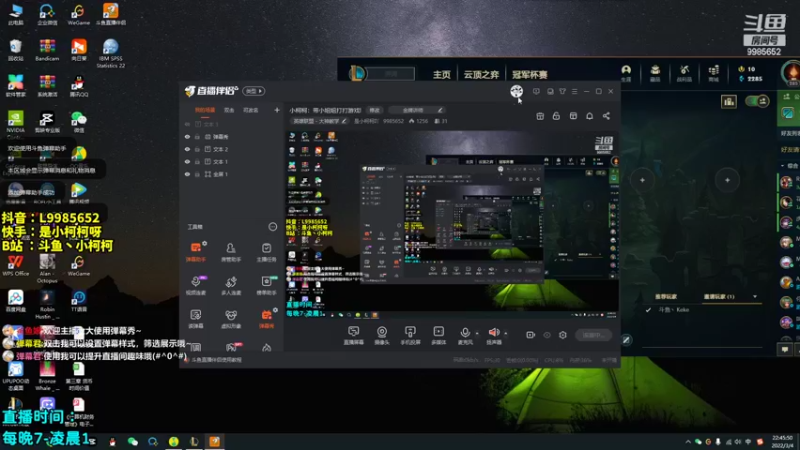Open the 弹幕助手 tool

tap(195, 252)
